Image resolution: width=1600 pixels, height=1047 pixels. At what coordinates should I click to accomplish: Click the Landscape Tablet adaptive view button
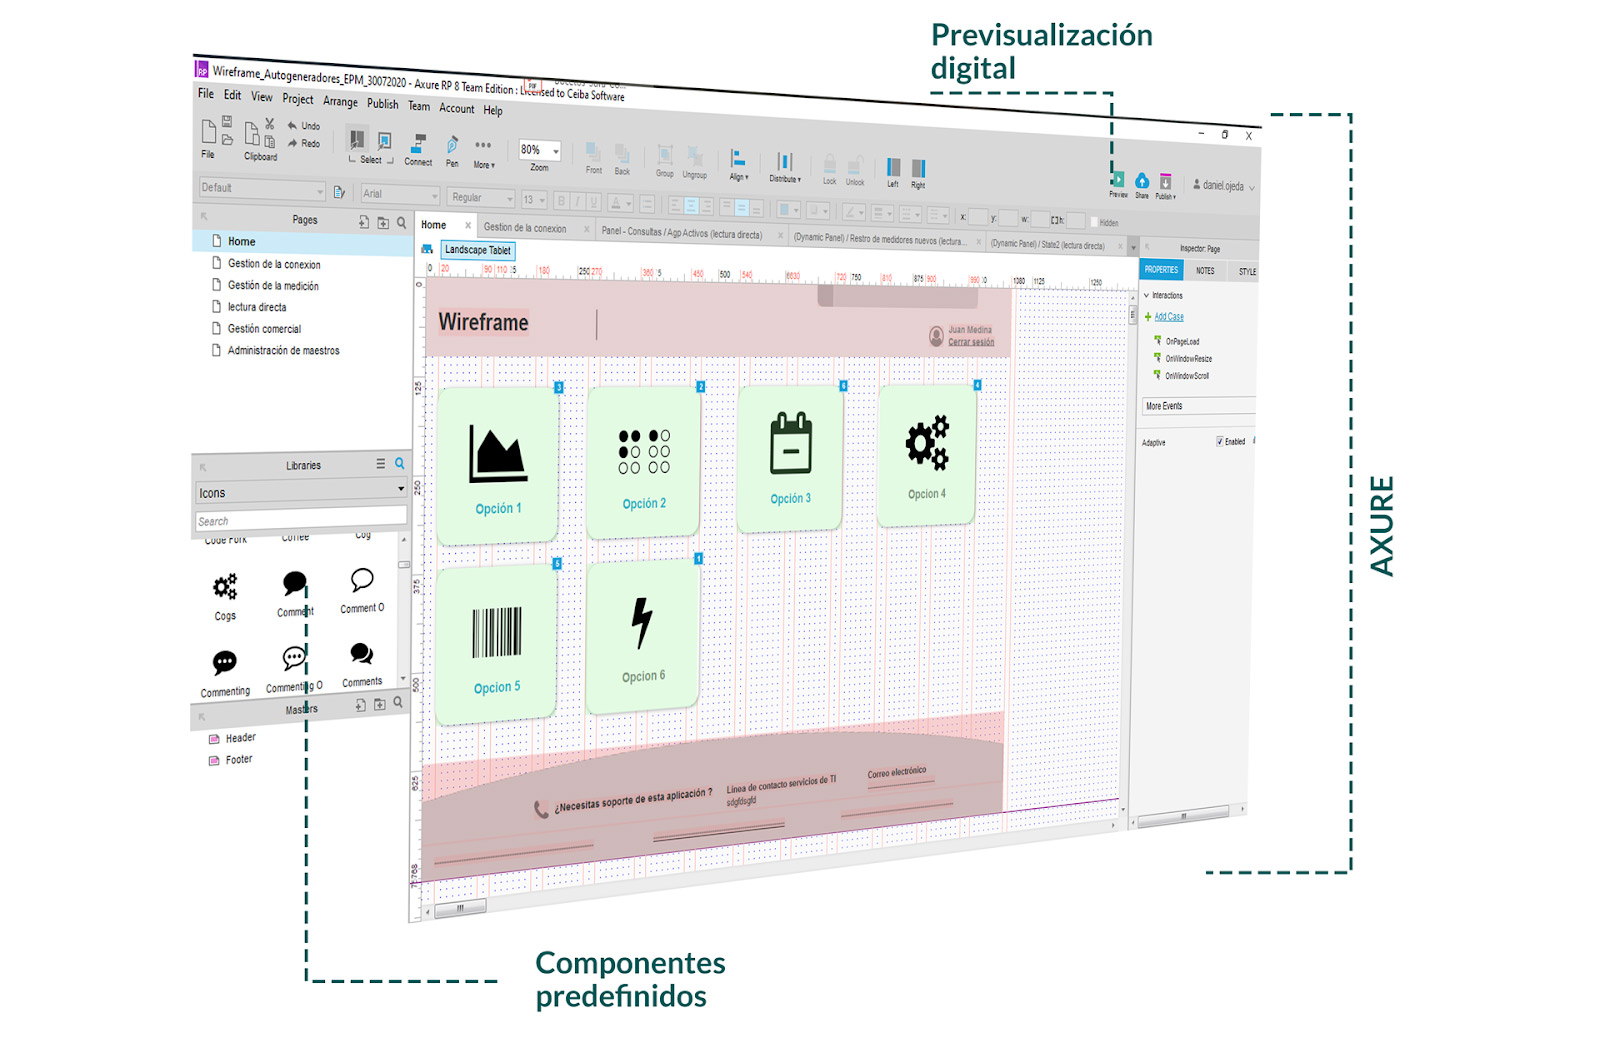[478, 250]
